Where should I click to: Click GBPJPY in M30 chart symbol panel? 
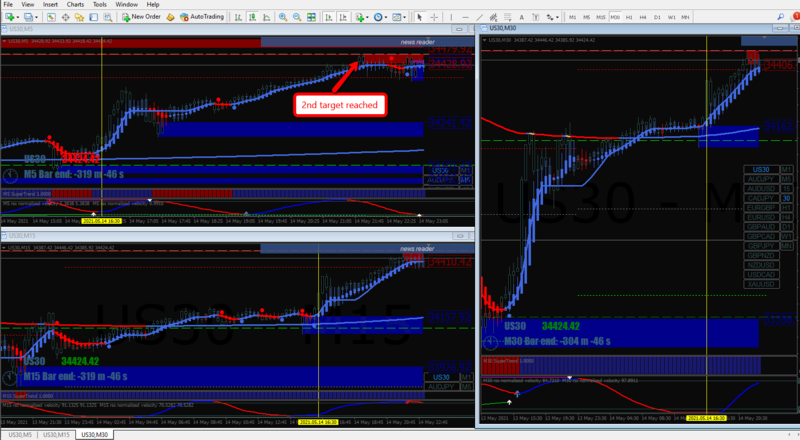(761, 246)
